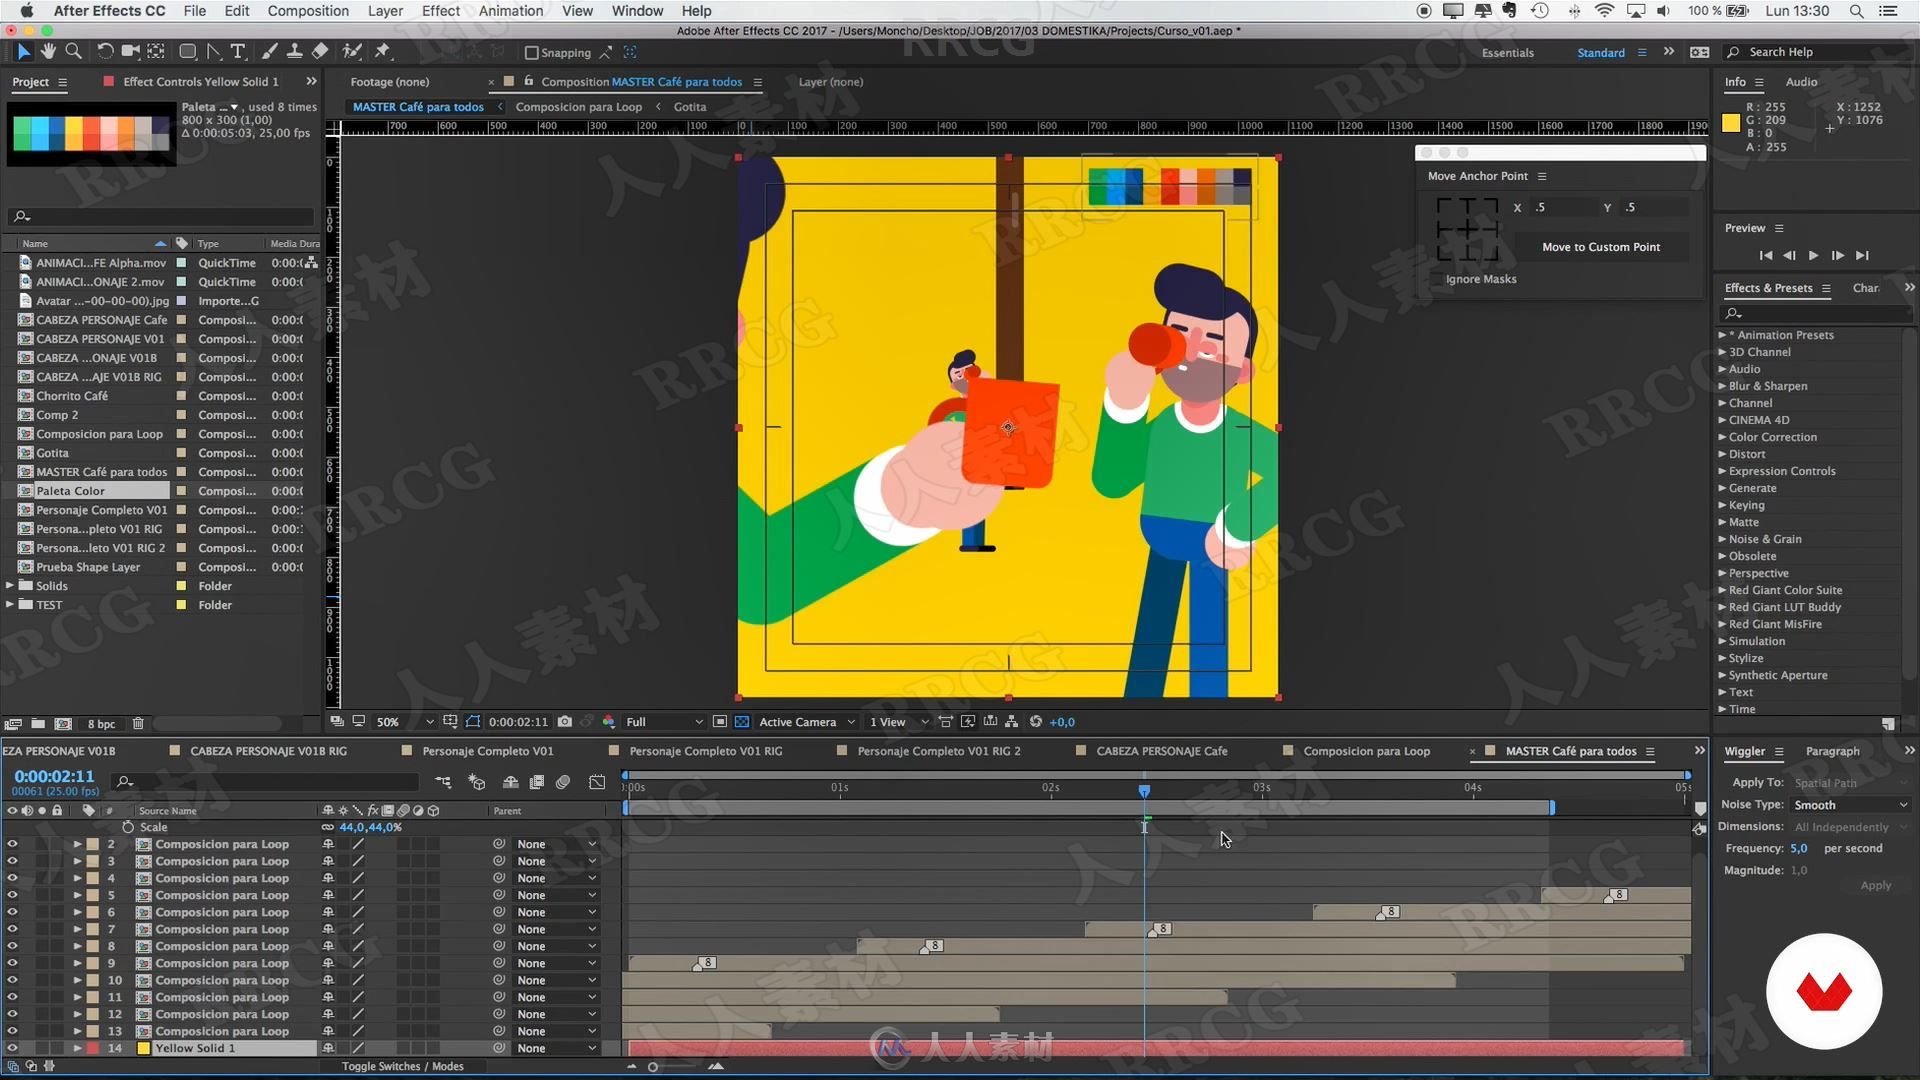Open the 1 View layout dropdown
Viewport: 1920px width, 1080px height.
(898, 721)
